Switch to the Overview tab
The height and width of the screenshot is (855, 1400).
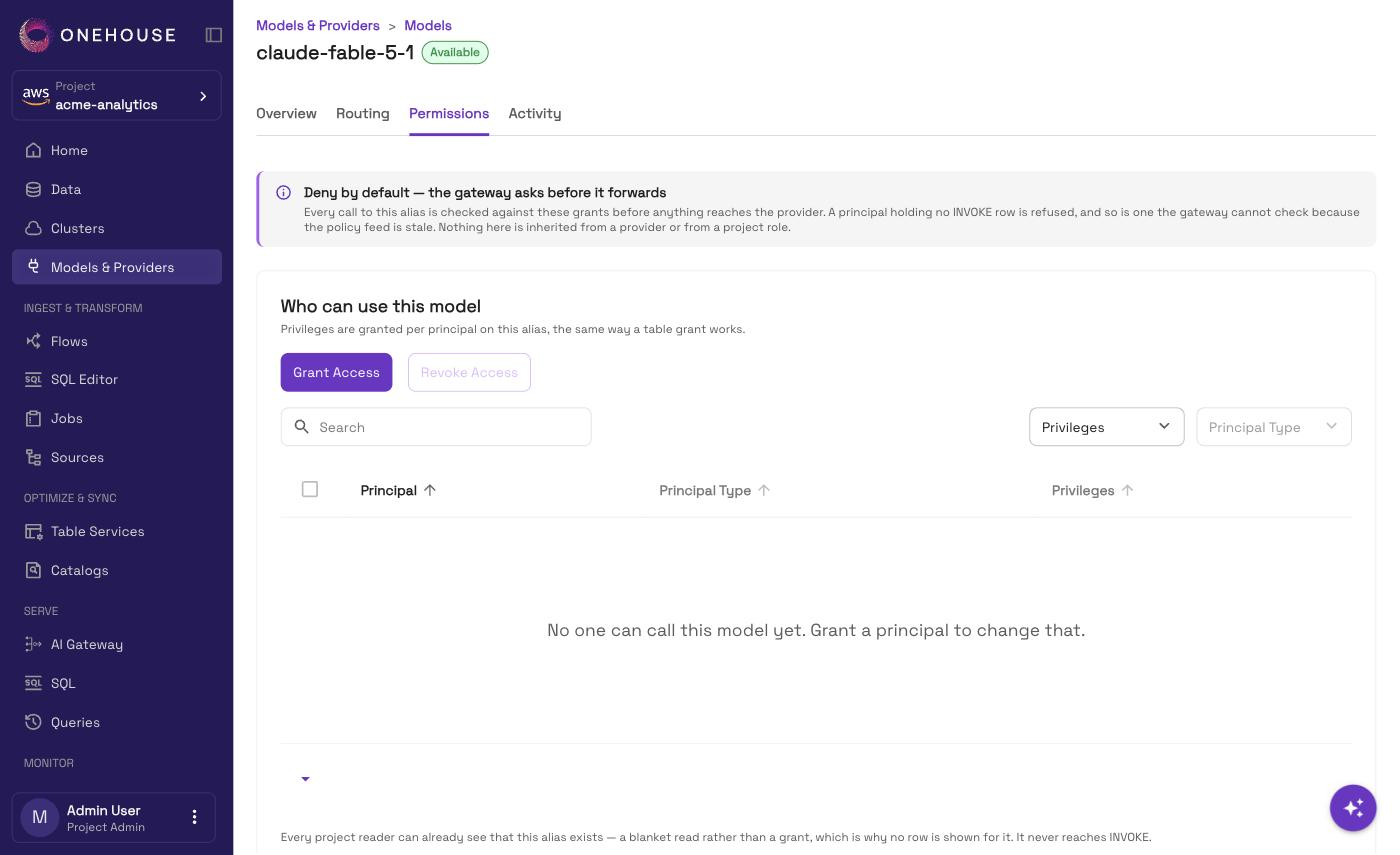pyautogui.click(x=286, y=113)
